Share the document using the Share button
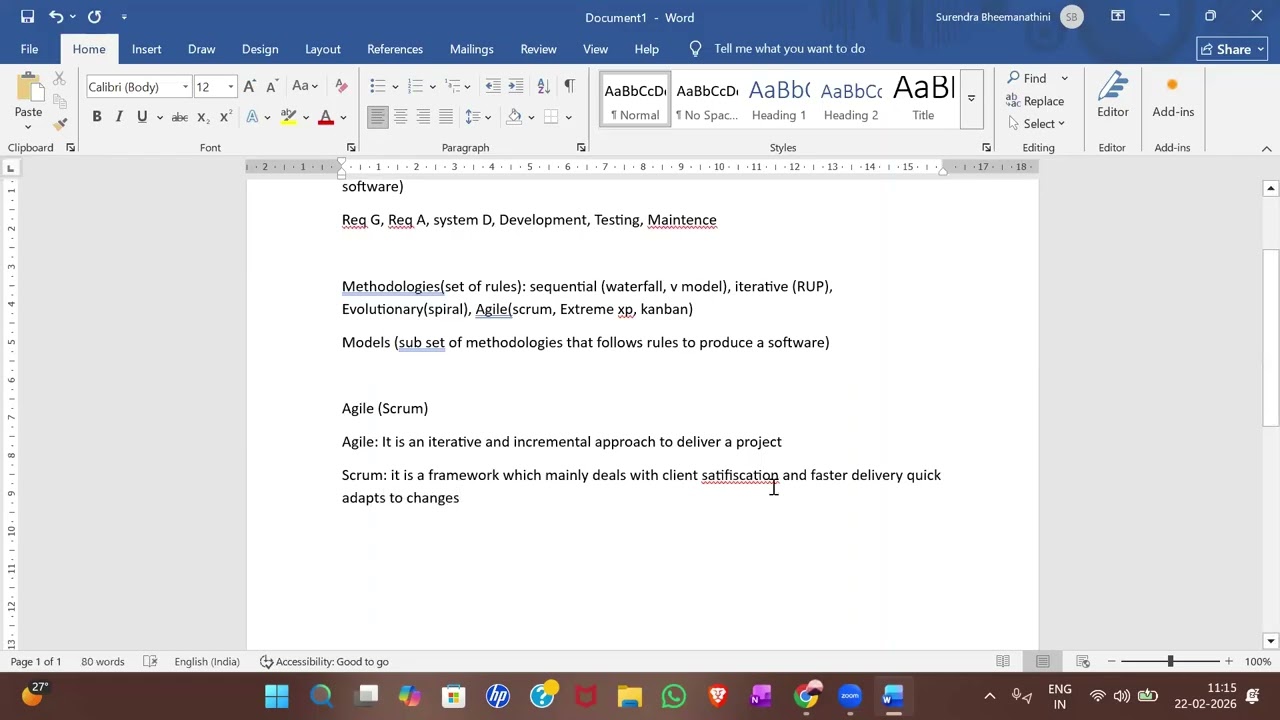This screenshot has height=720, width=1280. click(1233, 49)
